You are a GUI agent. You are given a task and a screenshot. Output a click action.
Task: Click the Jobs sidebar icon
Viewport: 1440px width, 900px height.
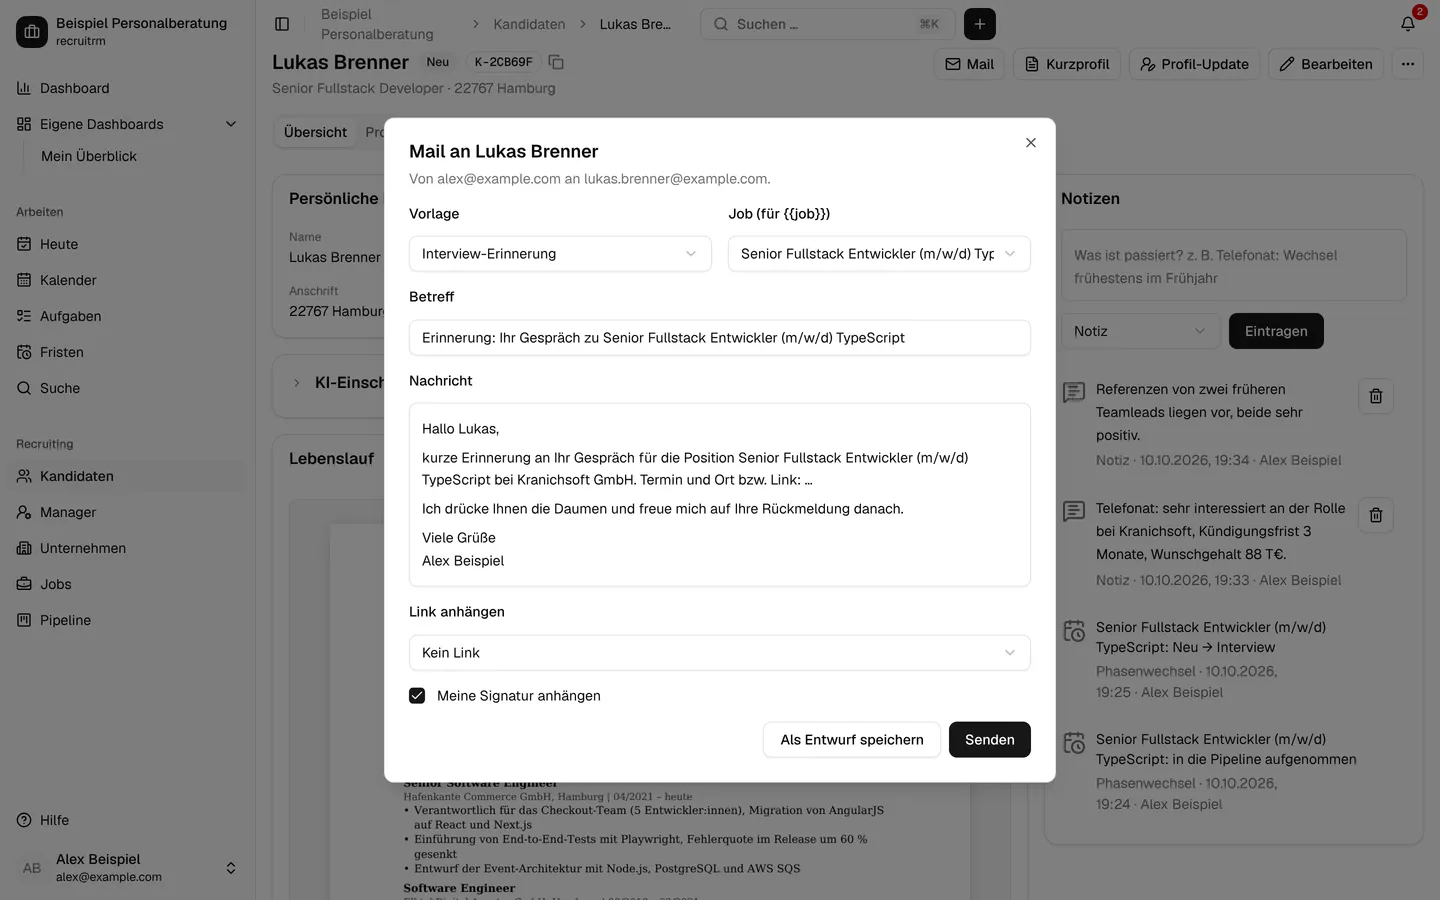pos(24,584)
